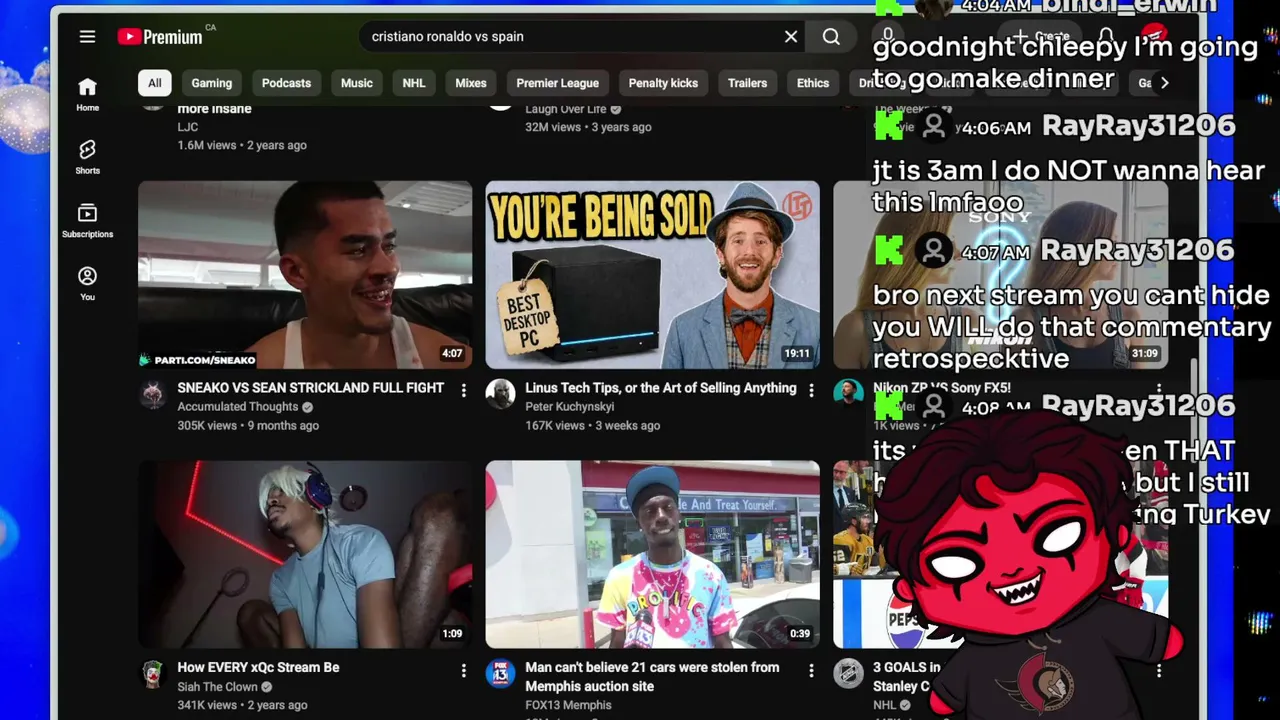The height and width of the screenshot is (720, 1280).
Task: Click the Peter Kuchynskyi channel avatar
Action: click(500, 394)
